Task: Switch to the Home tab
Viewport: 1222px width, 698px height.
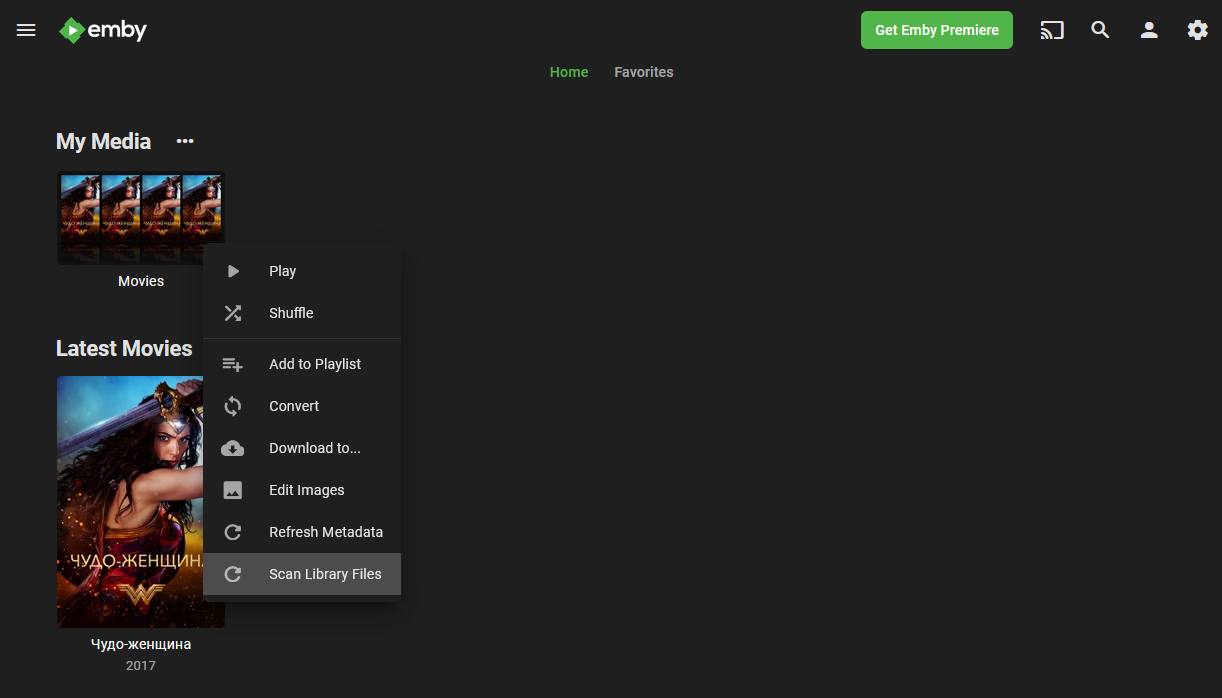Action: point(569,72)
